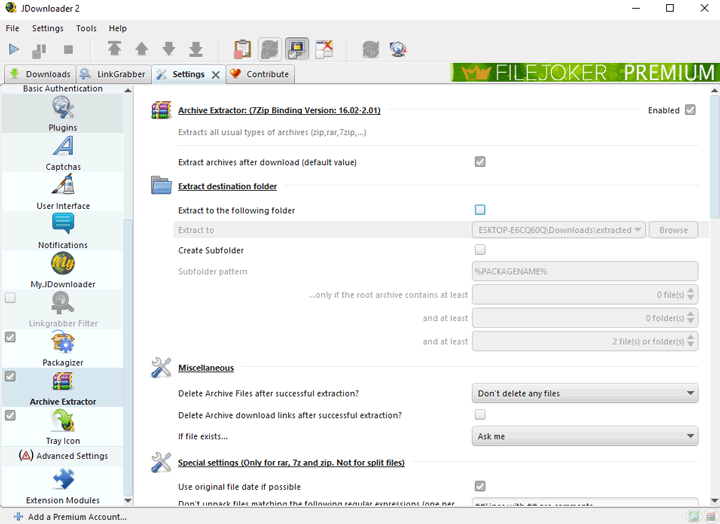
Task: Open the Tools menu
Action: click(x=86, y=28)
